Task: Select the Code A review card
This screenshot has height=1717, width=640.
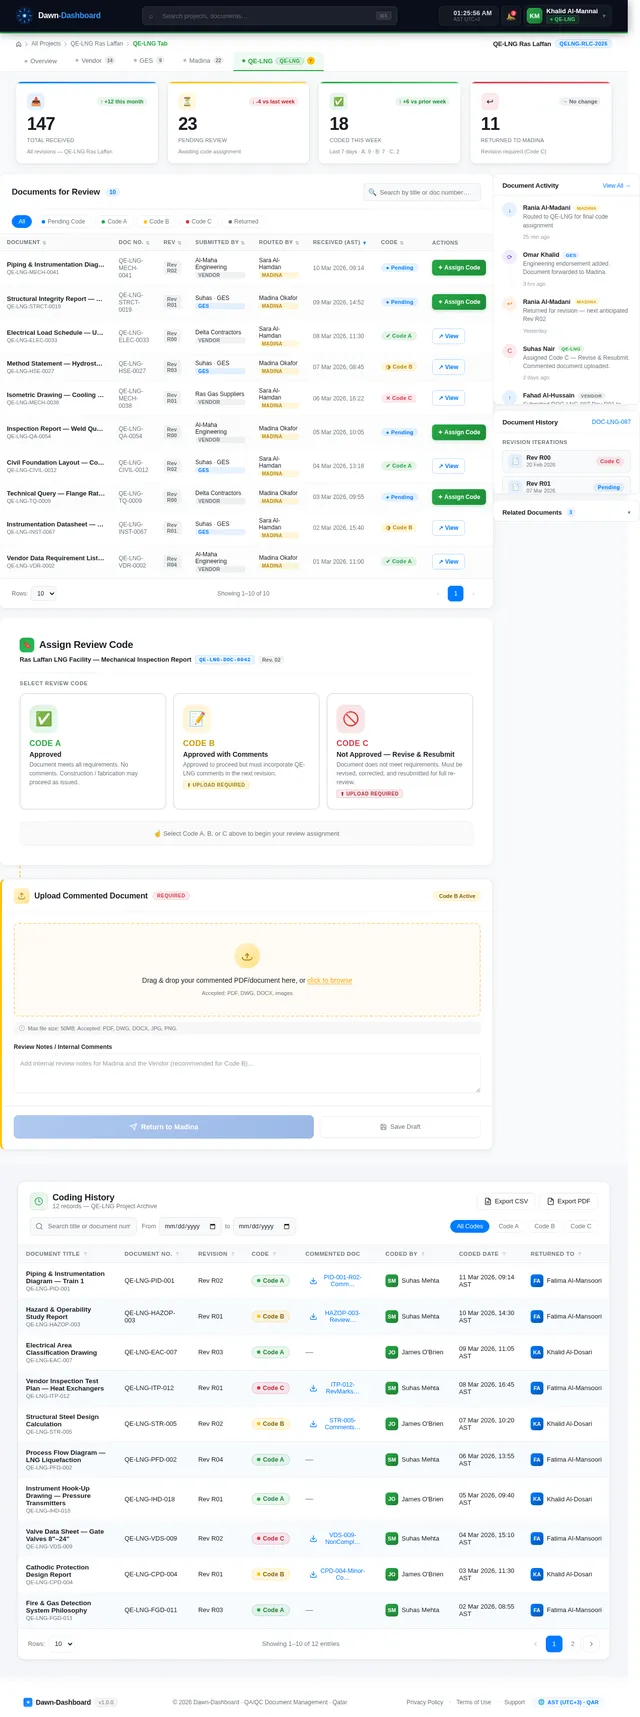Action: (92, 750)
